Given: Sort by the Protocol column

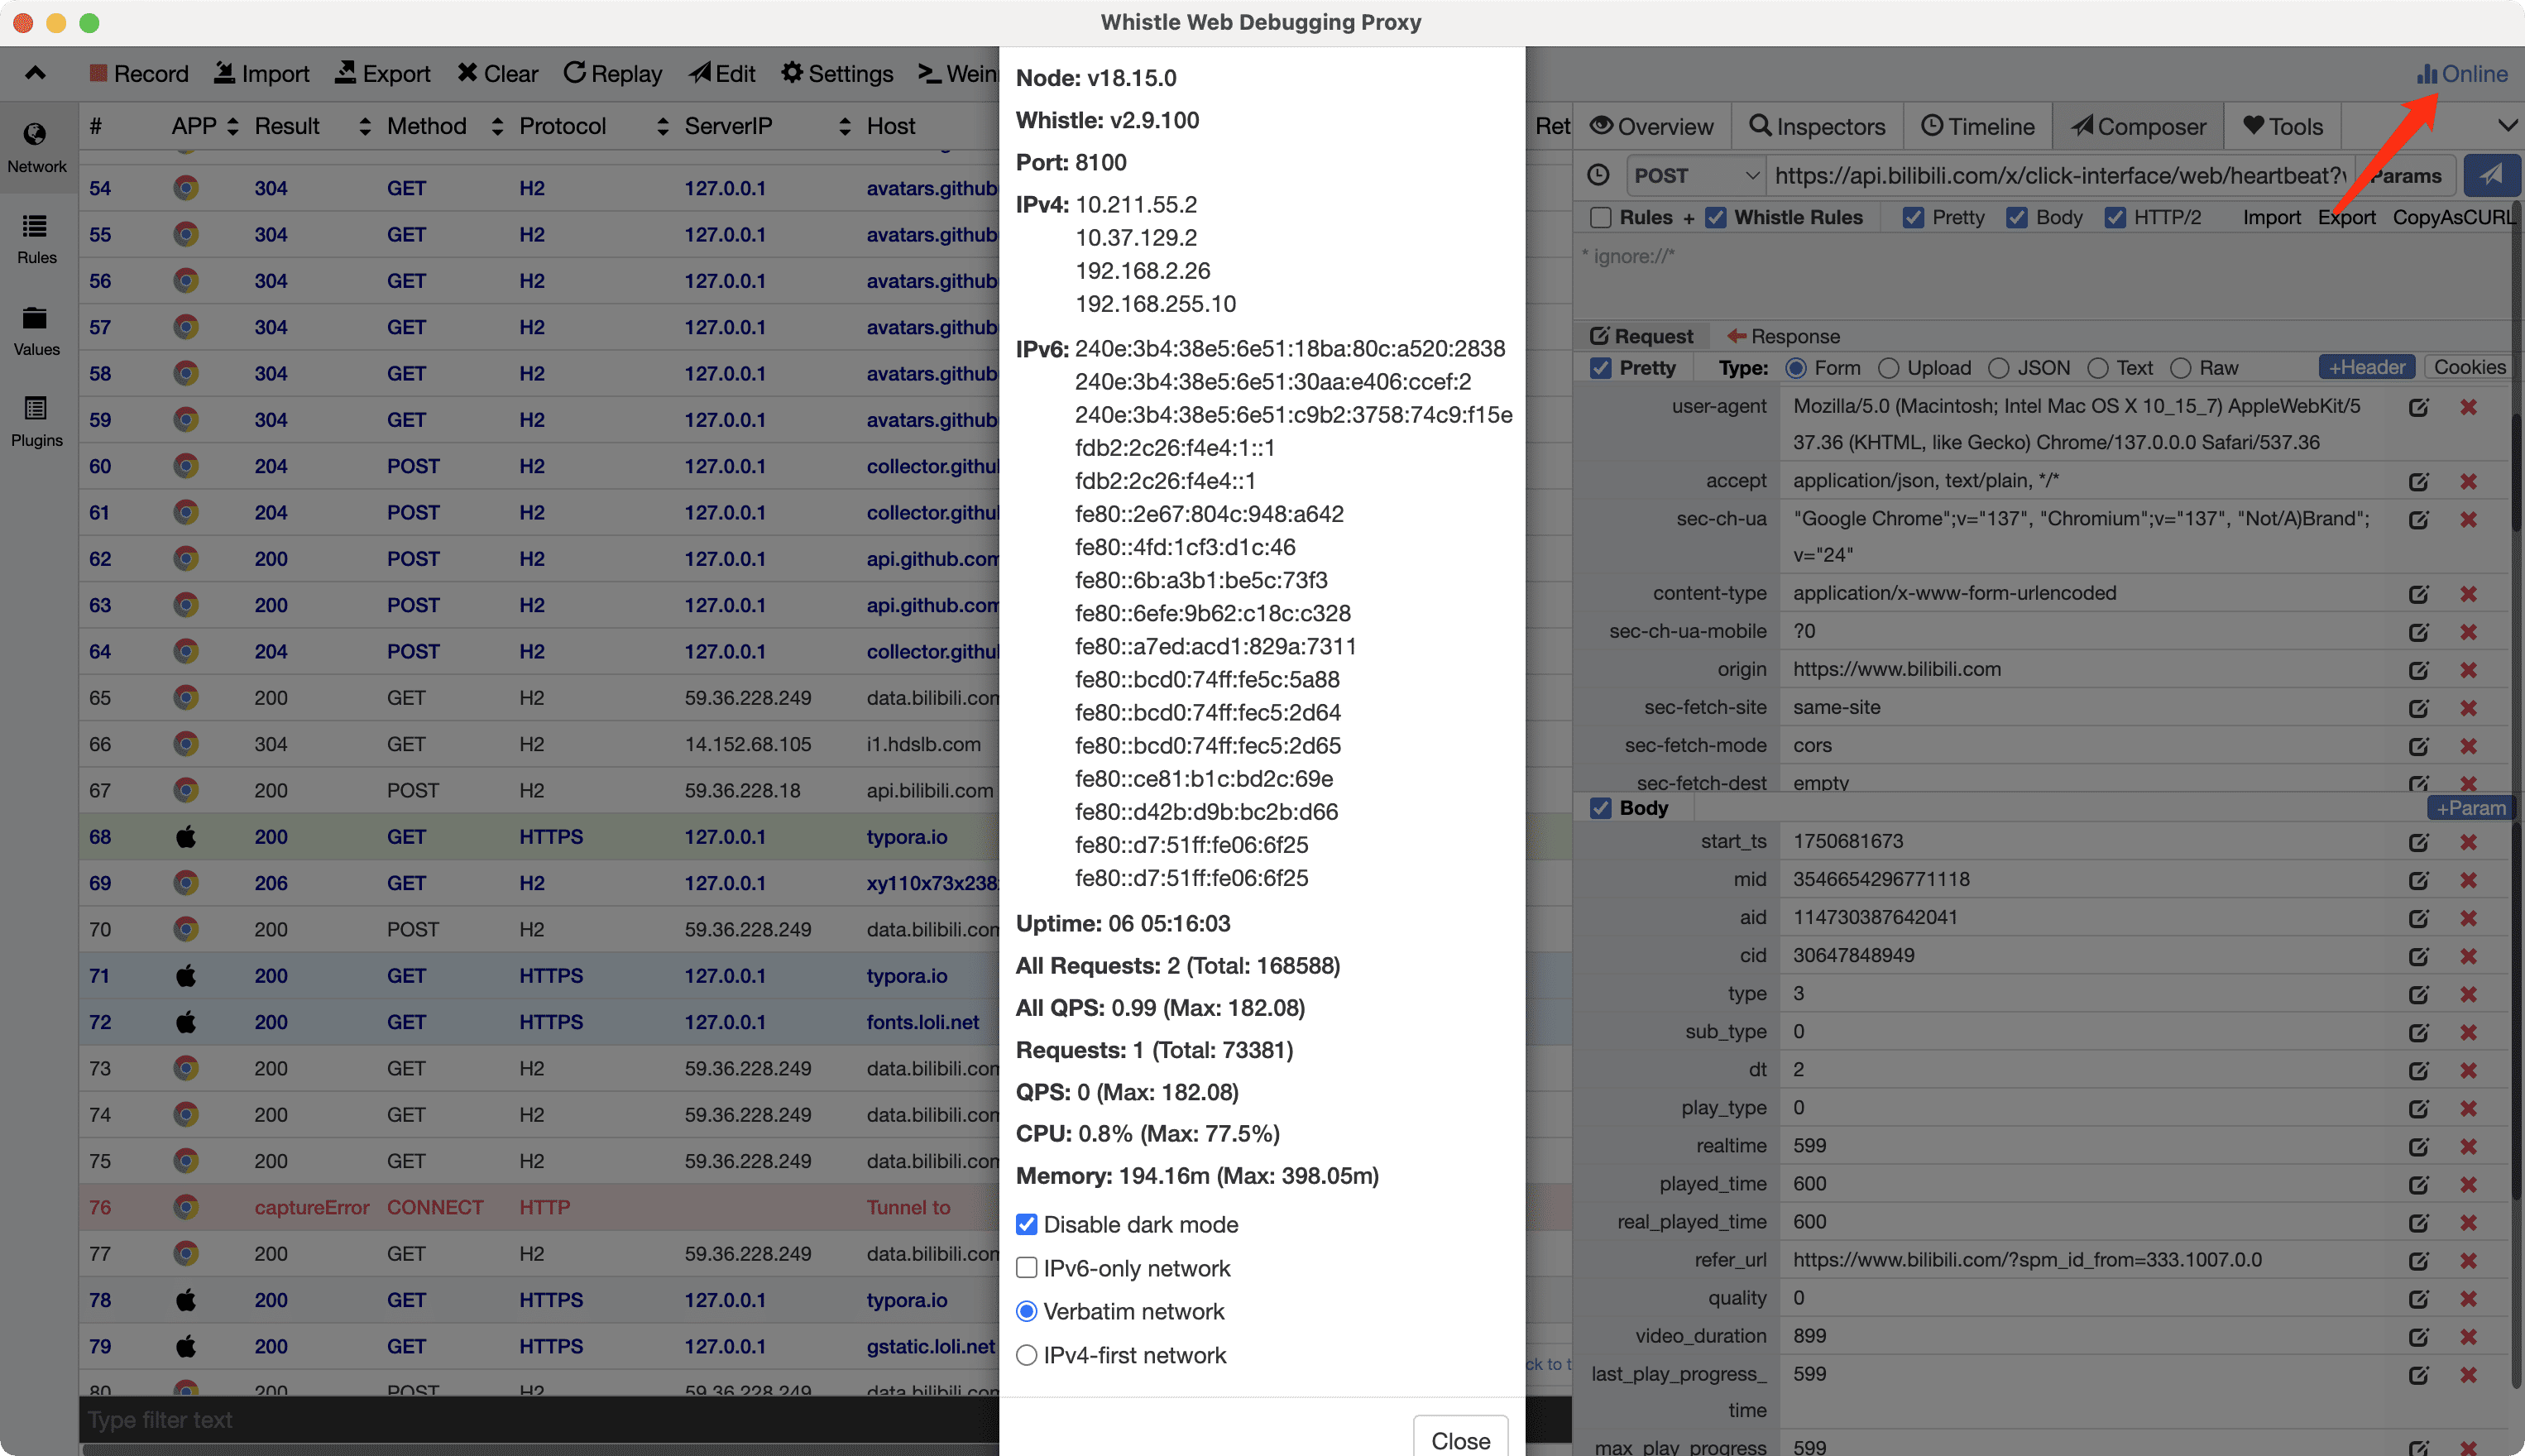Looking at the screenshot, I should point(594,126).
